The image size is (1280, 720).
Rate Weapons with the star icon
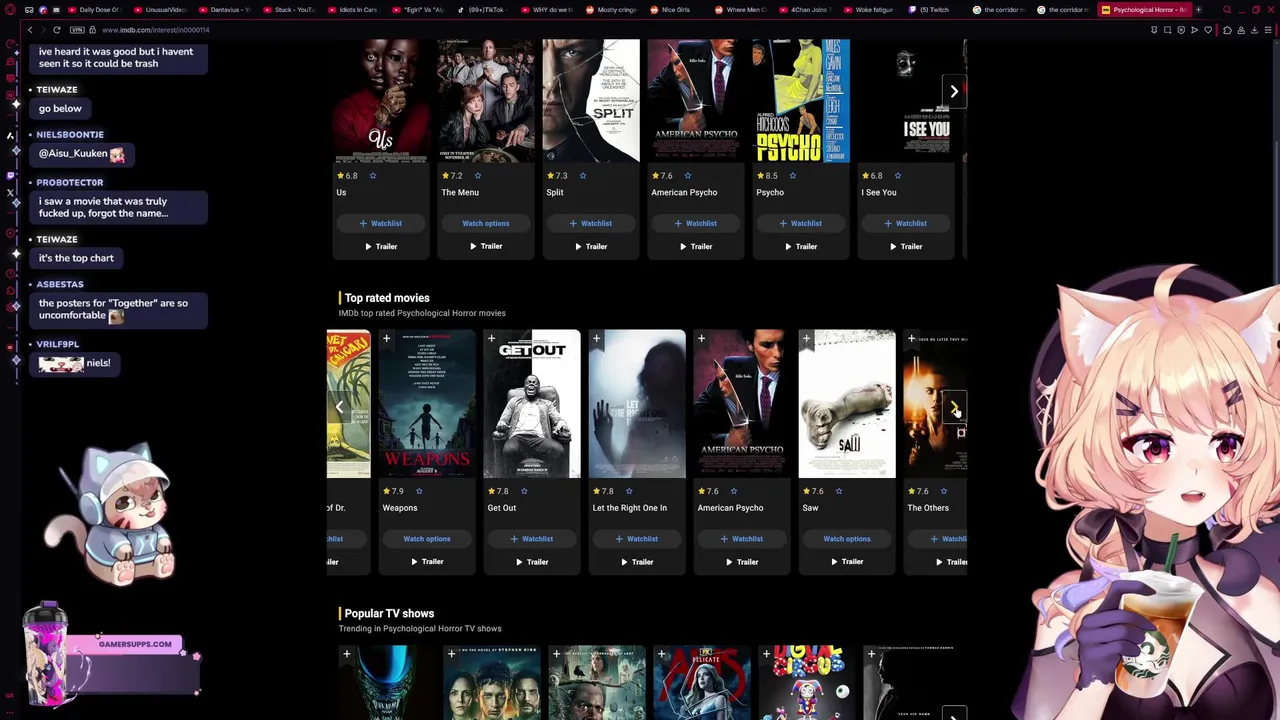(x=419, y=491)
